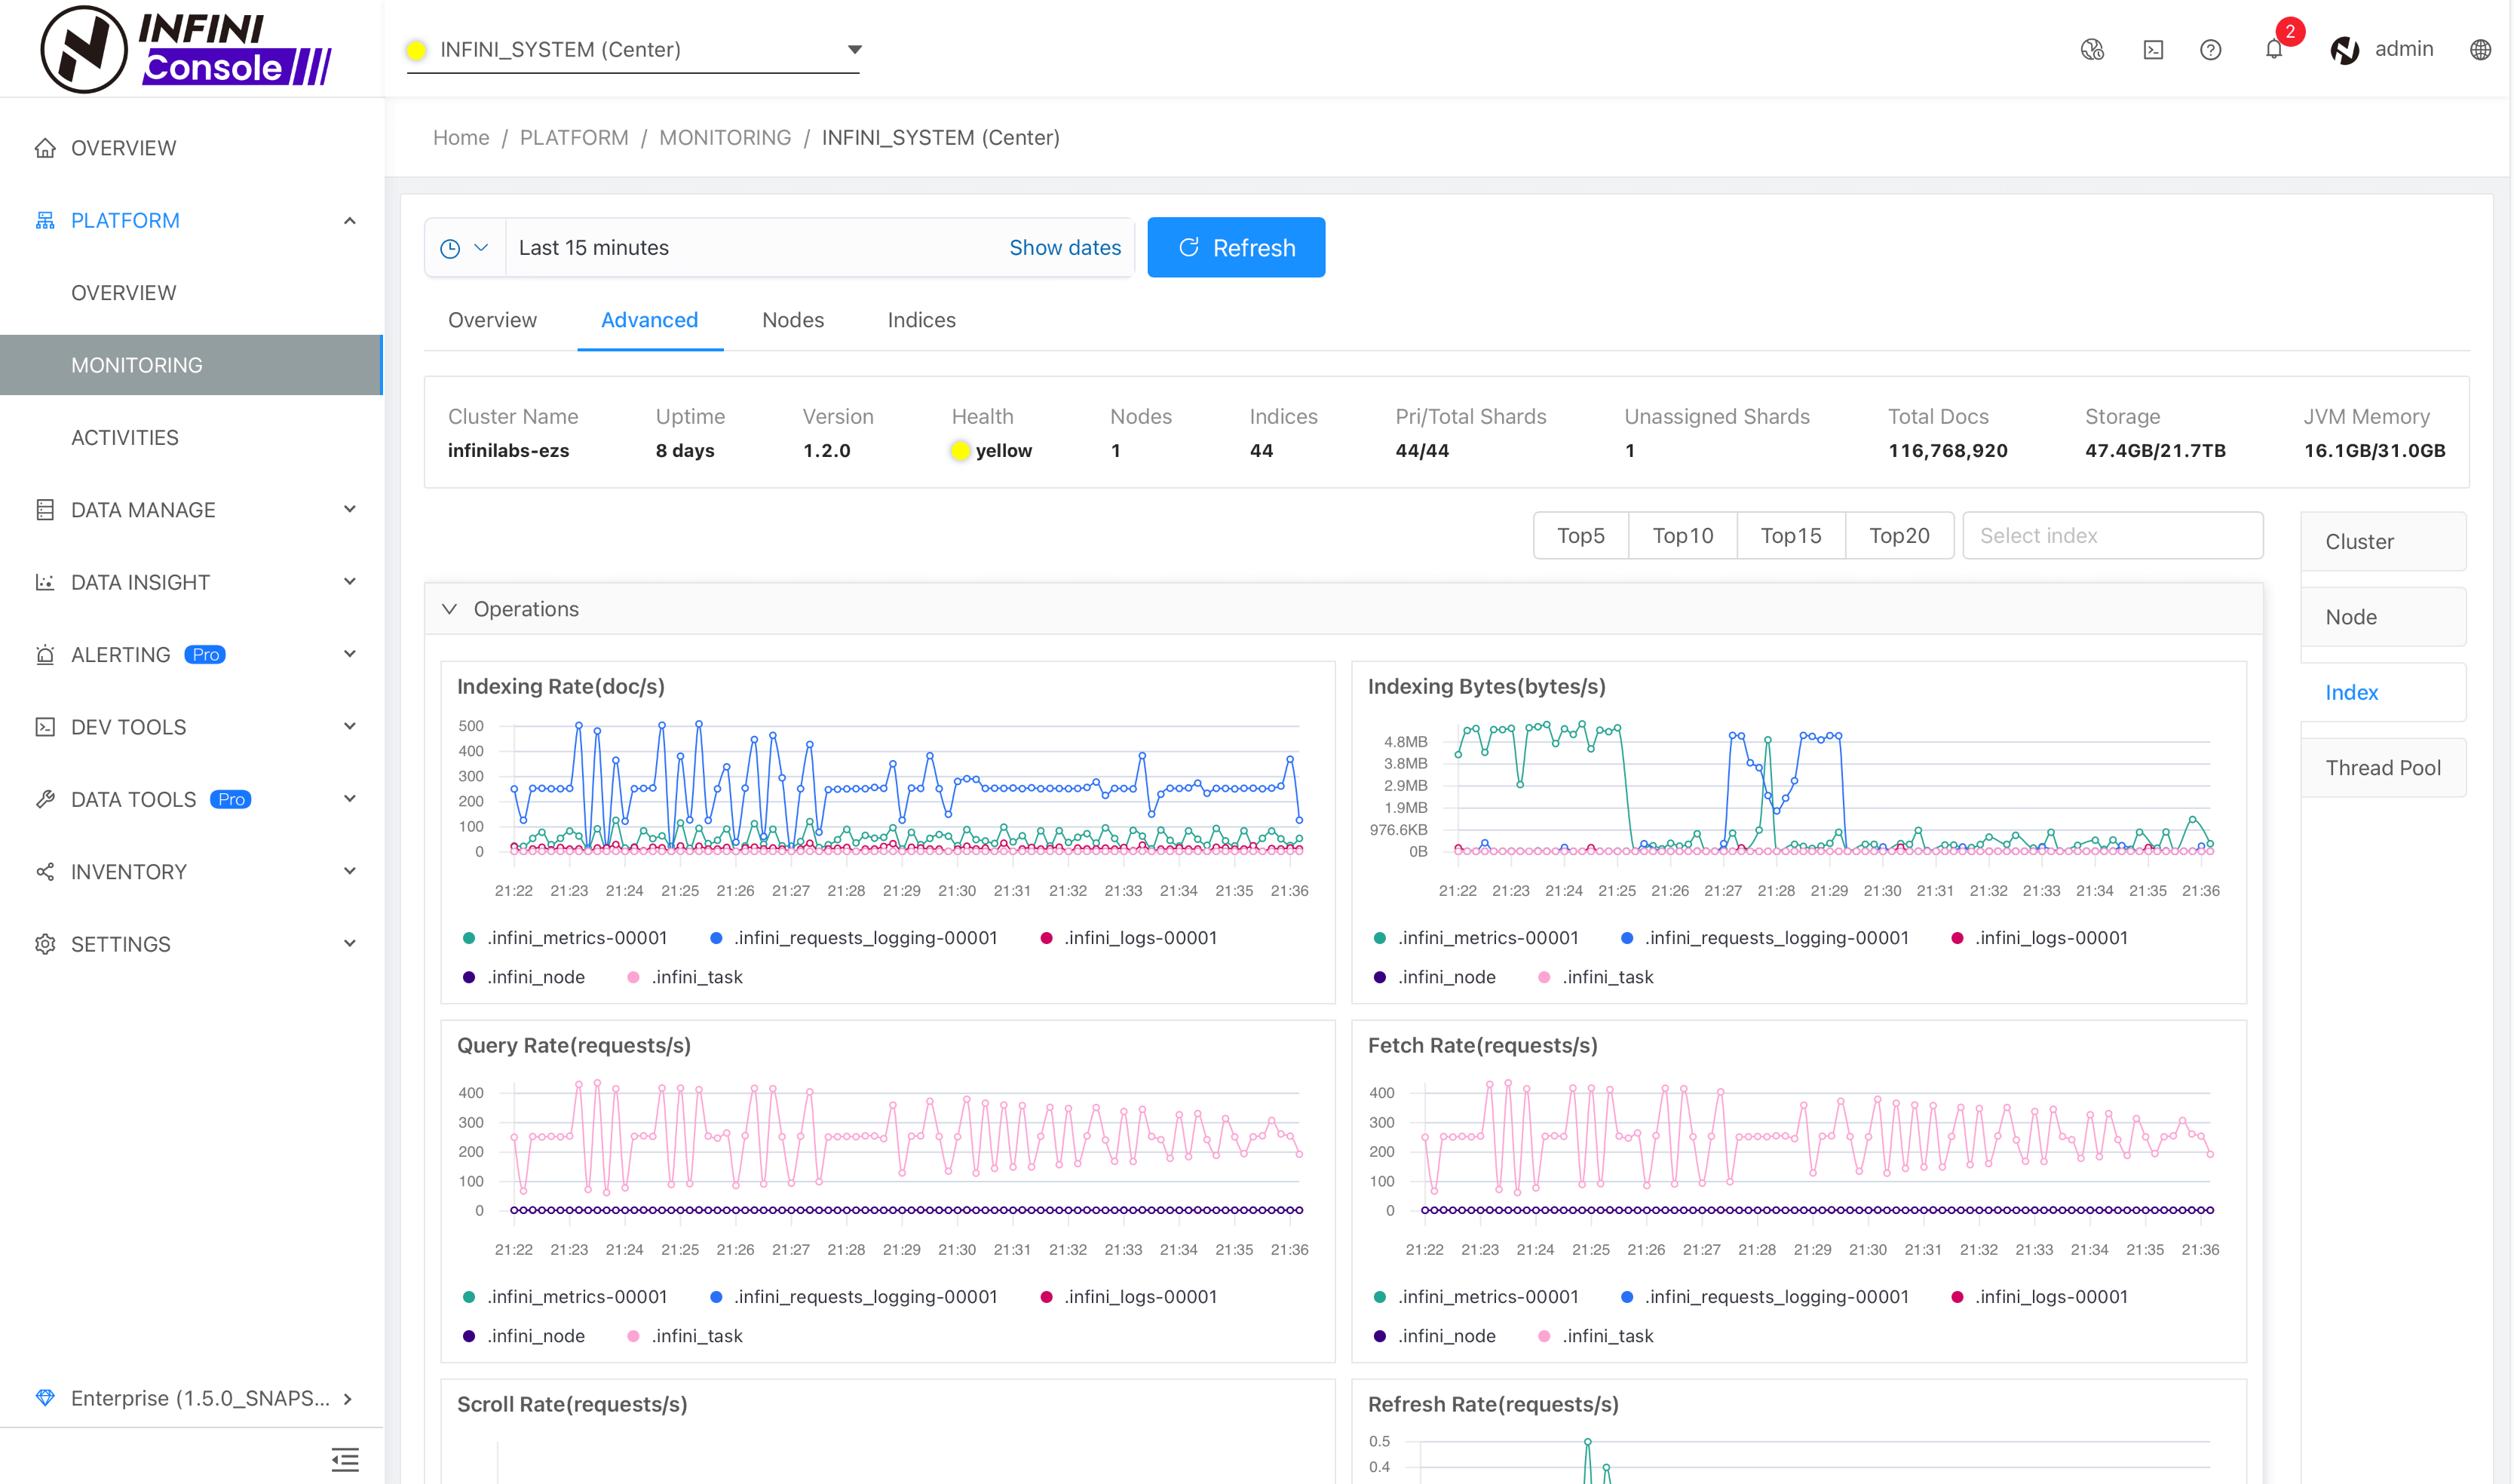
Task: Open the quick time range dropdown arrow
Action: coord(481,248)
